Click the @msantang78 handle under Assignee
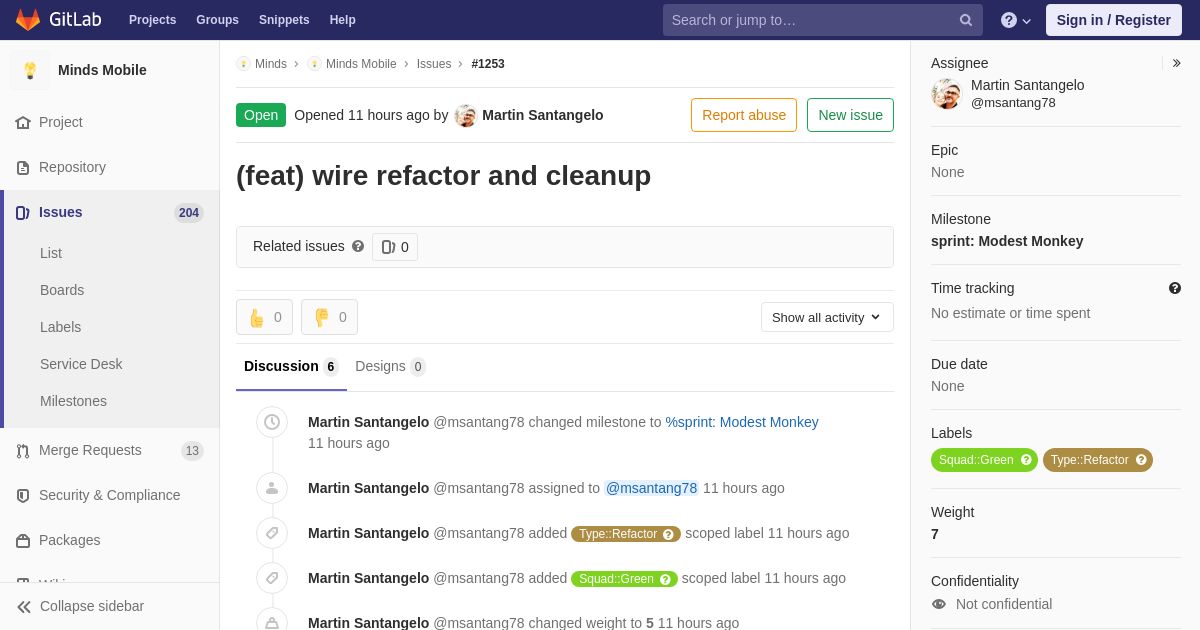The image size is (1200, 630). pyautogui.click(x=1013, y=102)
